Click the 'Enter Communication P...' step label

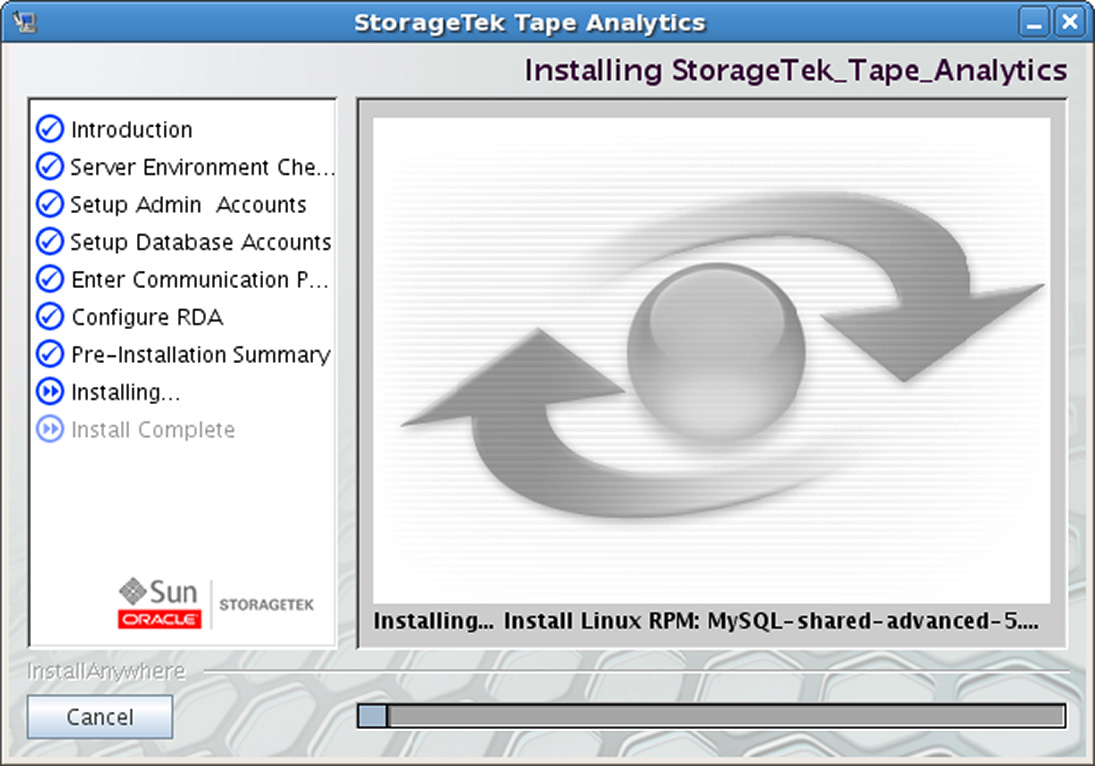[200, 279]
